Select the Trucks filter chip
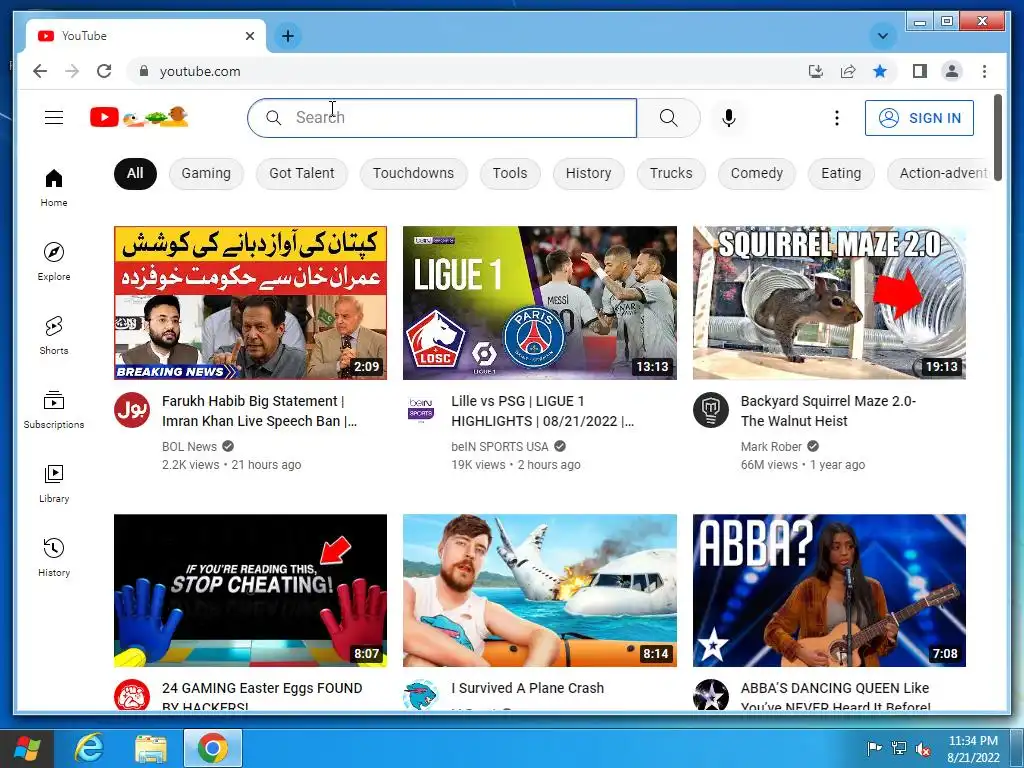 [x=671, y=173]
